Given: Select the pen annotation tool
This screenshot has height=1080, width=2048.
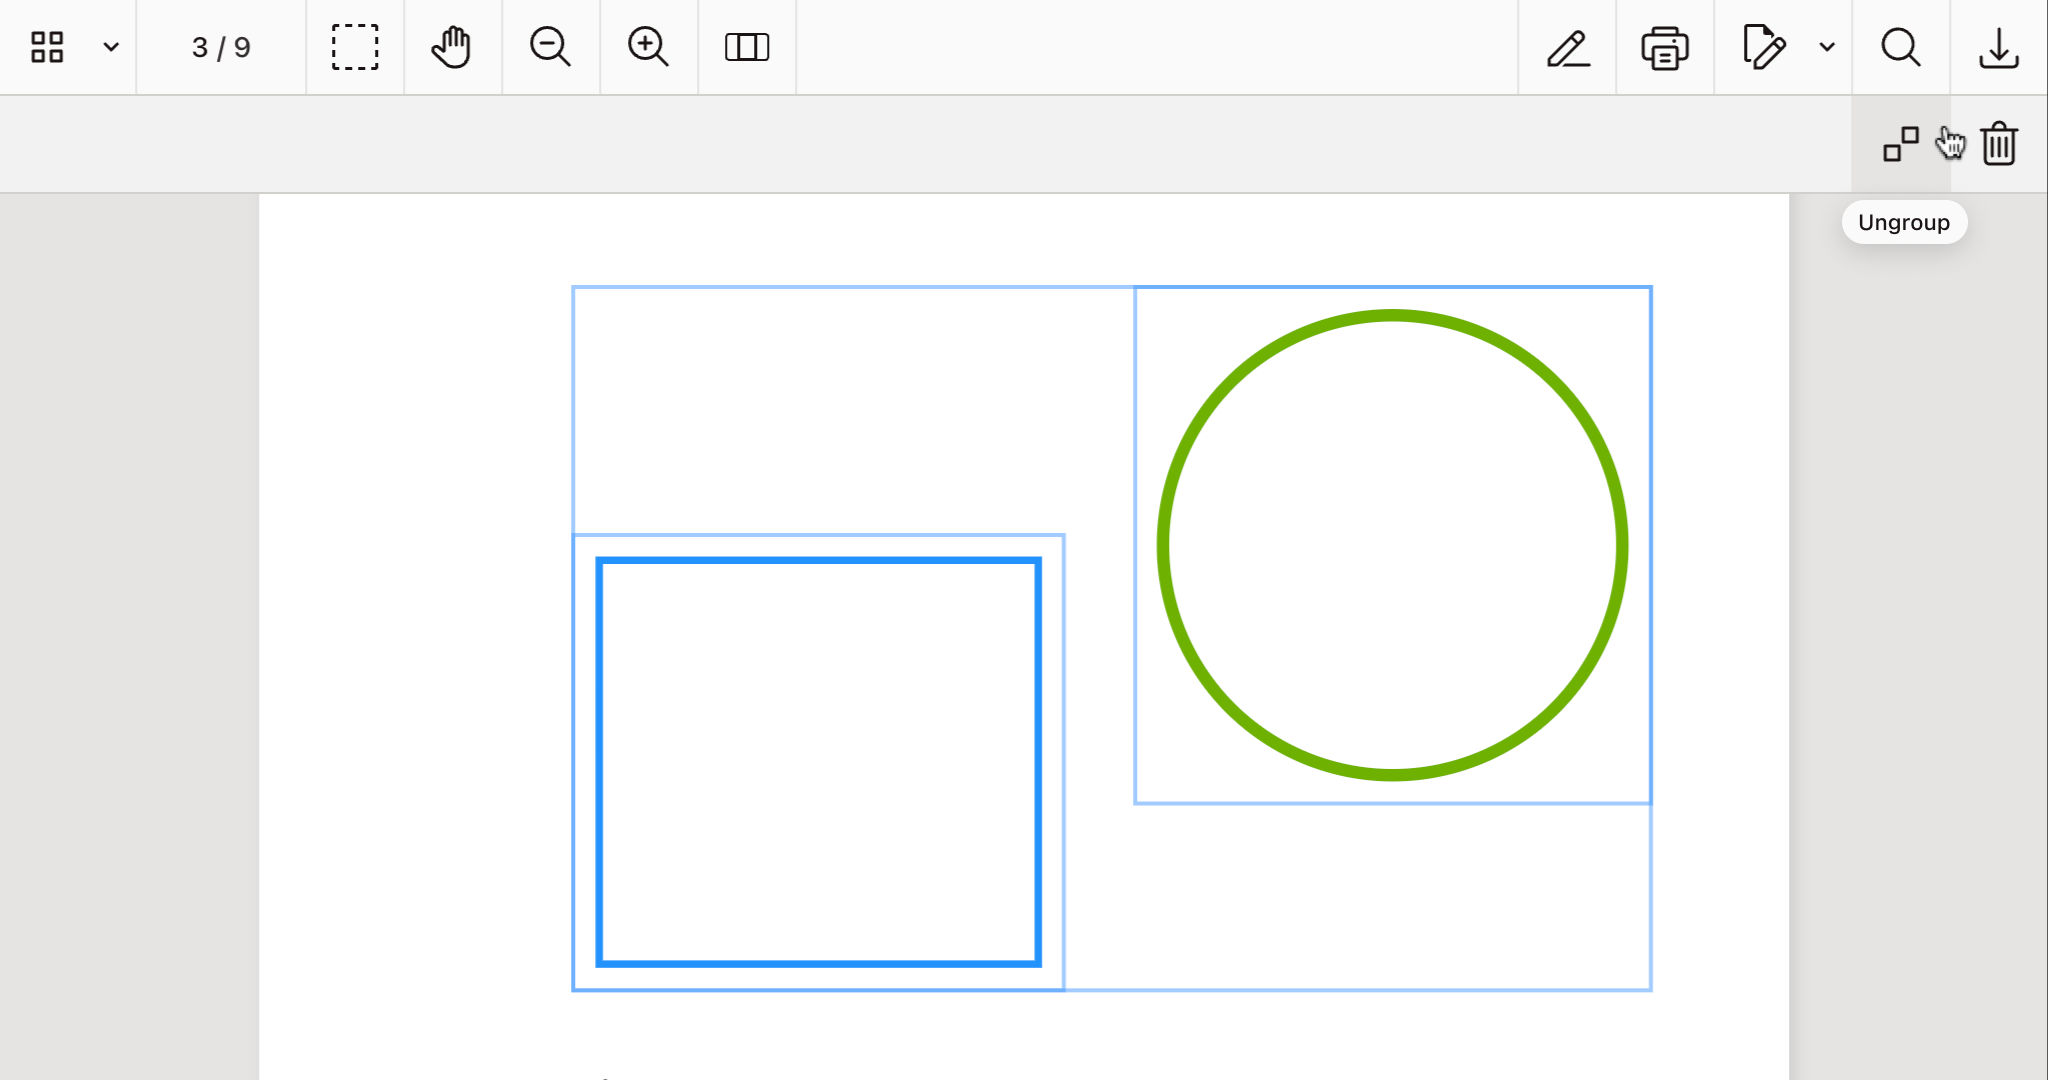Looking at the screenshot, I should [x=1567, y=46].
